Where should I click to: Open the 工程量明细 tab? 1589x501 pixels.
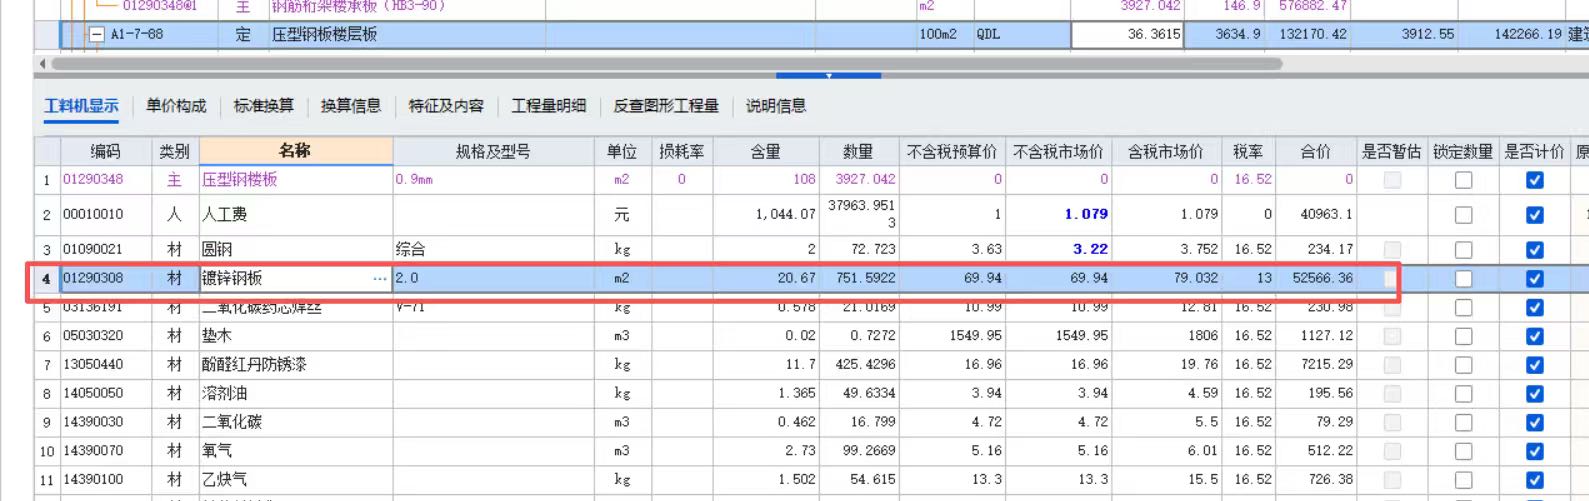pyautogui.click(x=549, y=106)
